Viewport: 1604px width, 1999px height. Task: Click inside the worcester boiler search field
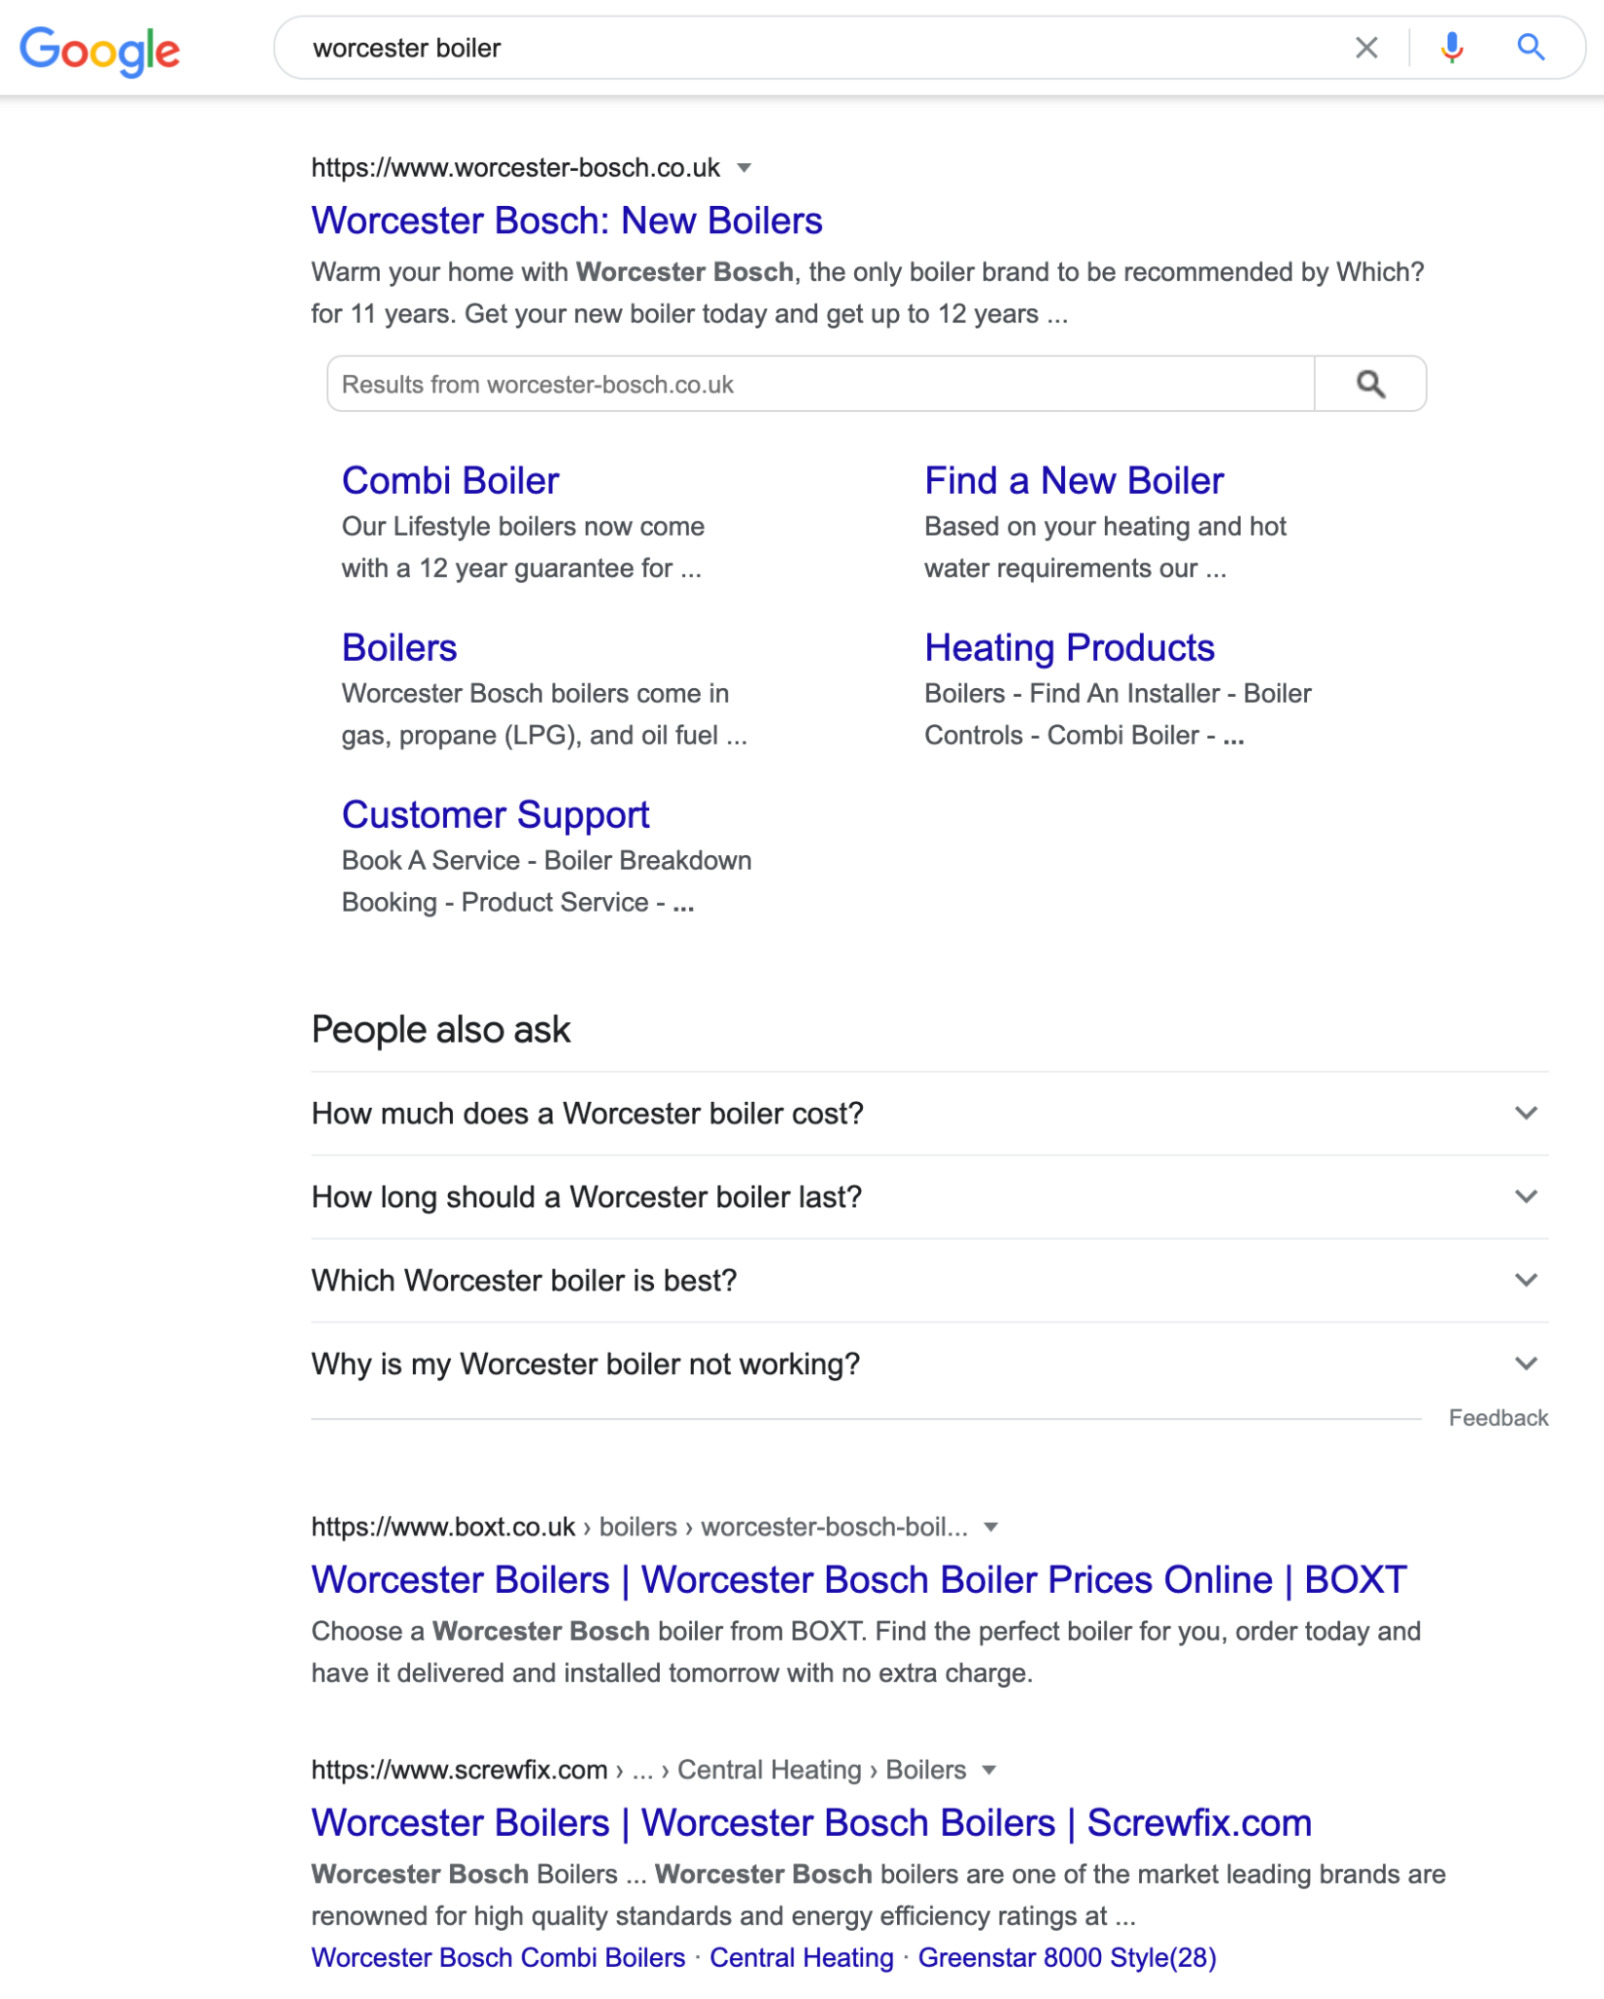(800, 48)
